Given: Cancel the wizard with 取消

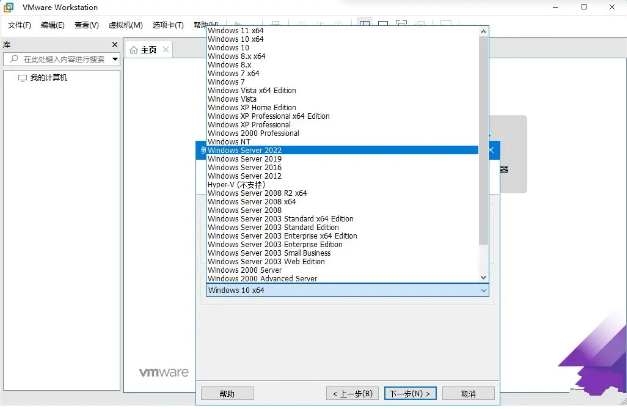Looking at the screenshot, I should 468,394.
